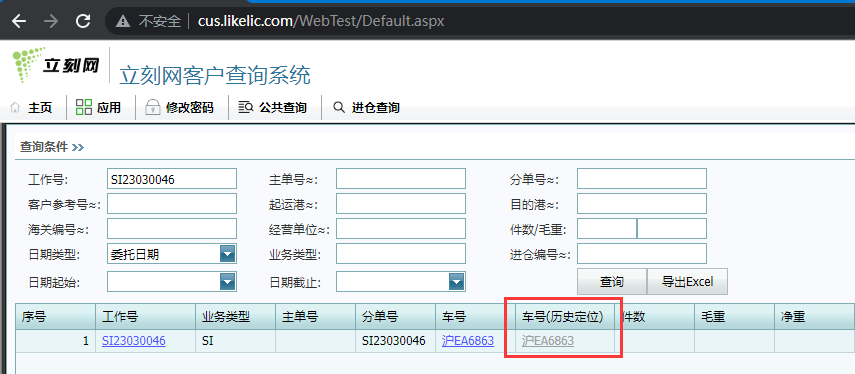Open the 进仓查询 menu item

[375, 108]
